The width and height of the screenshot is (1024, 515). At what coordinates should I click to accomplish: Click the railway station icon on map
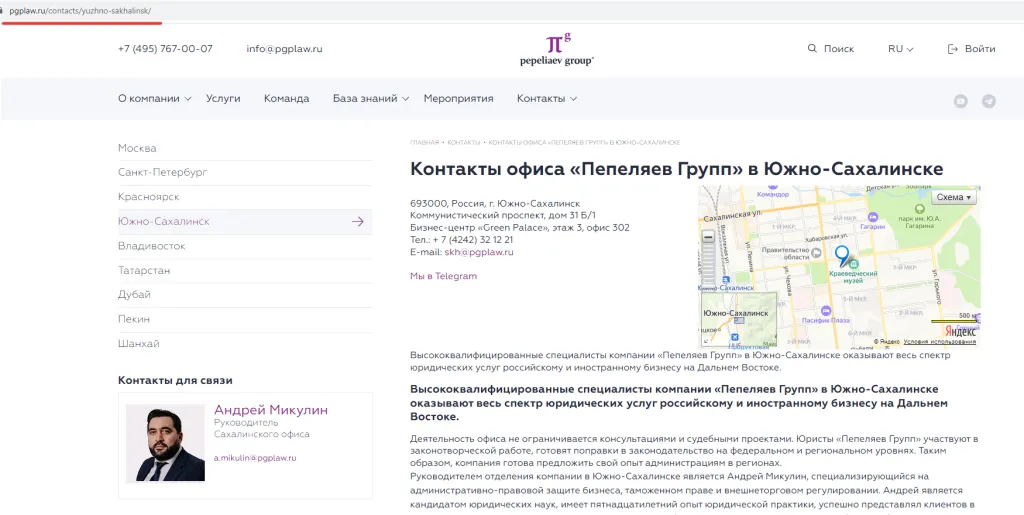[726, 280]
